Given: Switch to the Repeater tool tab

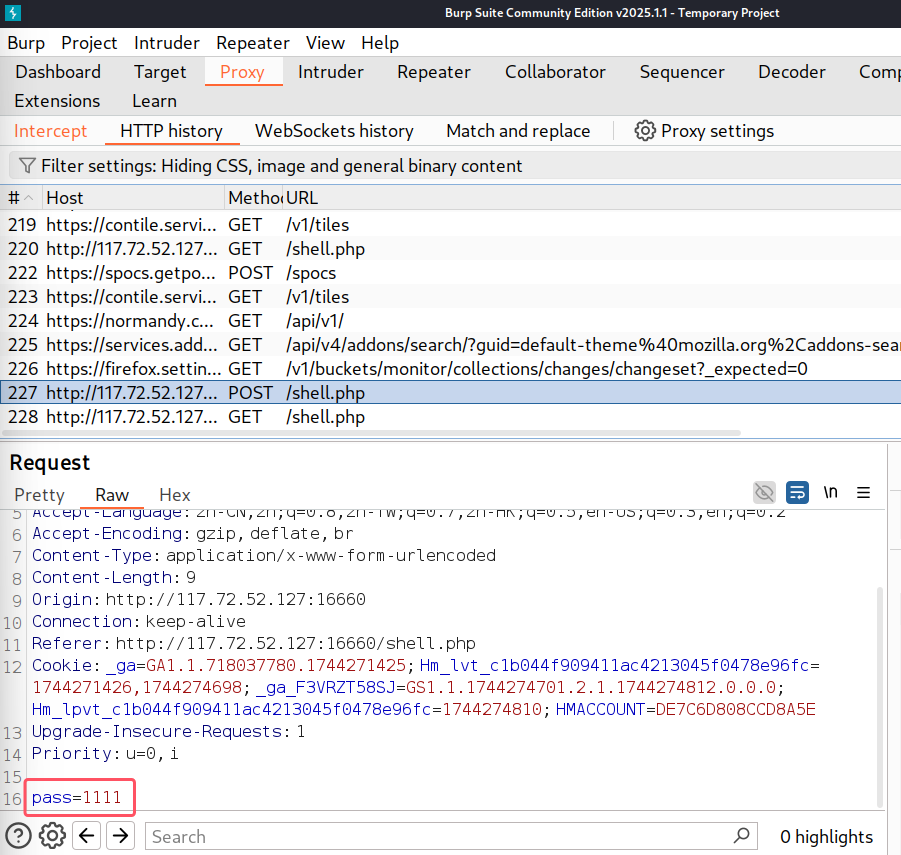Looking at the screenshot, I should pyautogui.click(x=434, y=72).
